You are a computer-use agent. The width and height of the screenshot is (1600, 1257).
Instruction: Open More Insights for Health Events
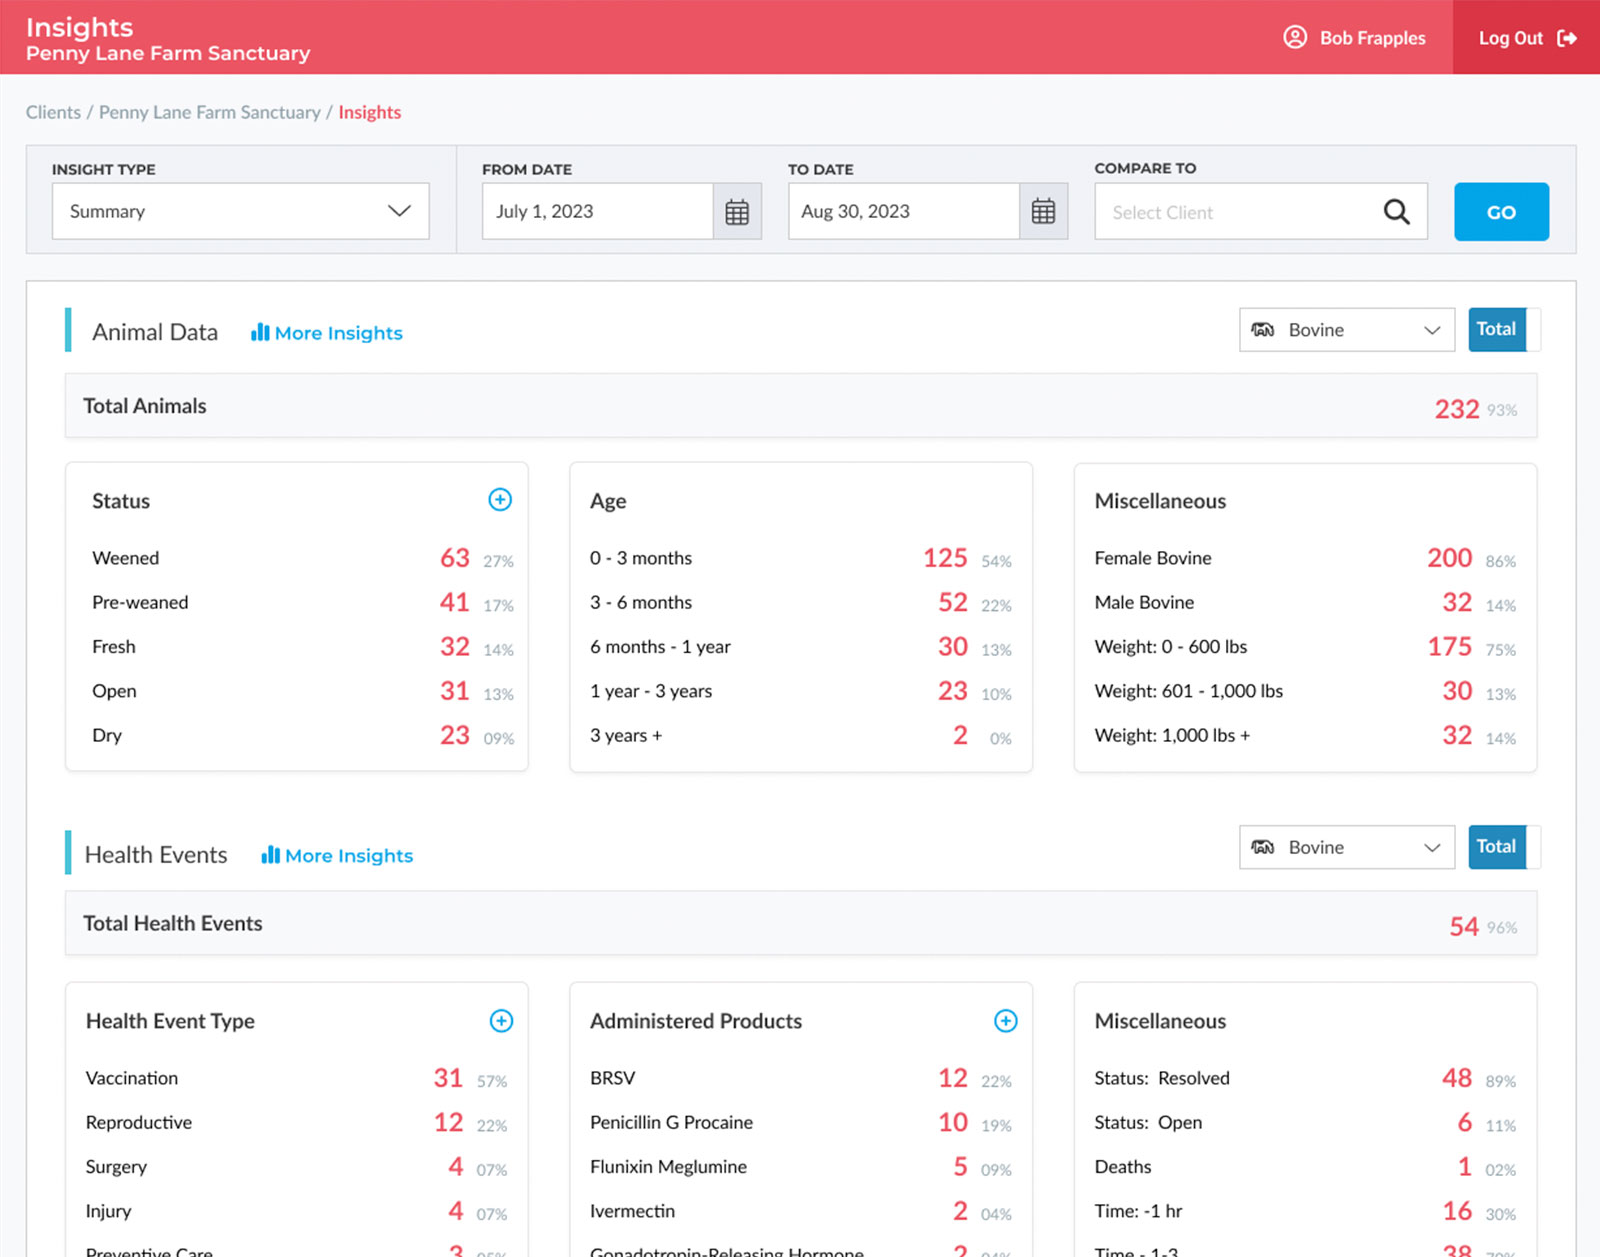coord(337,856)
